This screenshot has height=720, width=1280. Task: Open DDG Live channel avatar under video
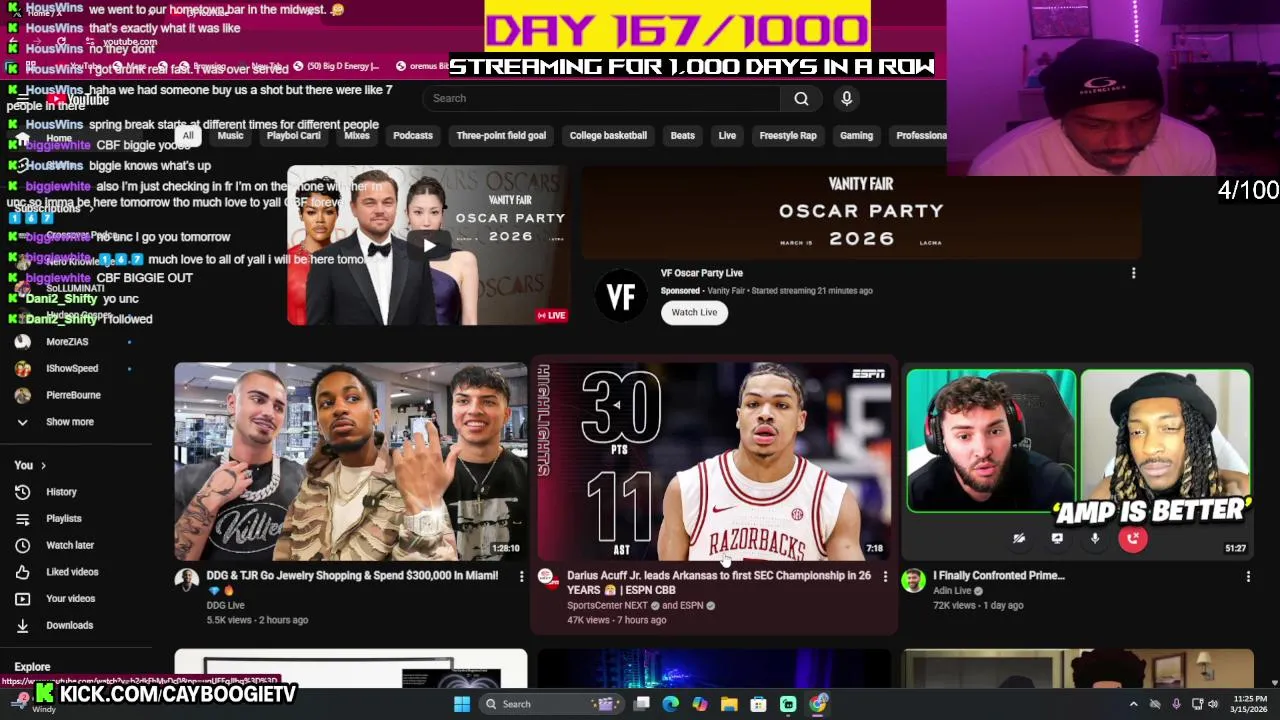click(187, 581)
